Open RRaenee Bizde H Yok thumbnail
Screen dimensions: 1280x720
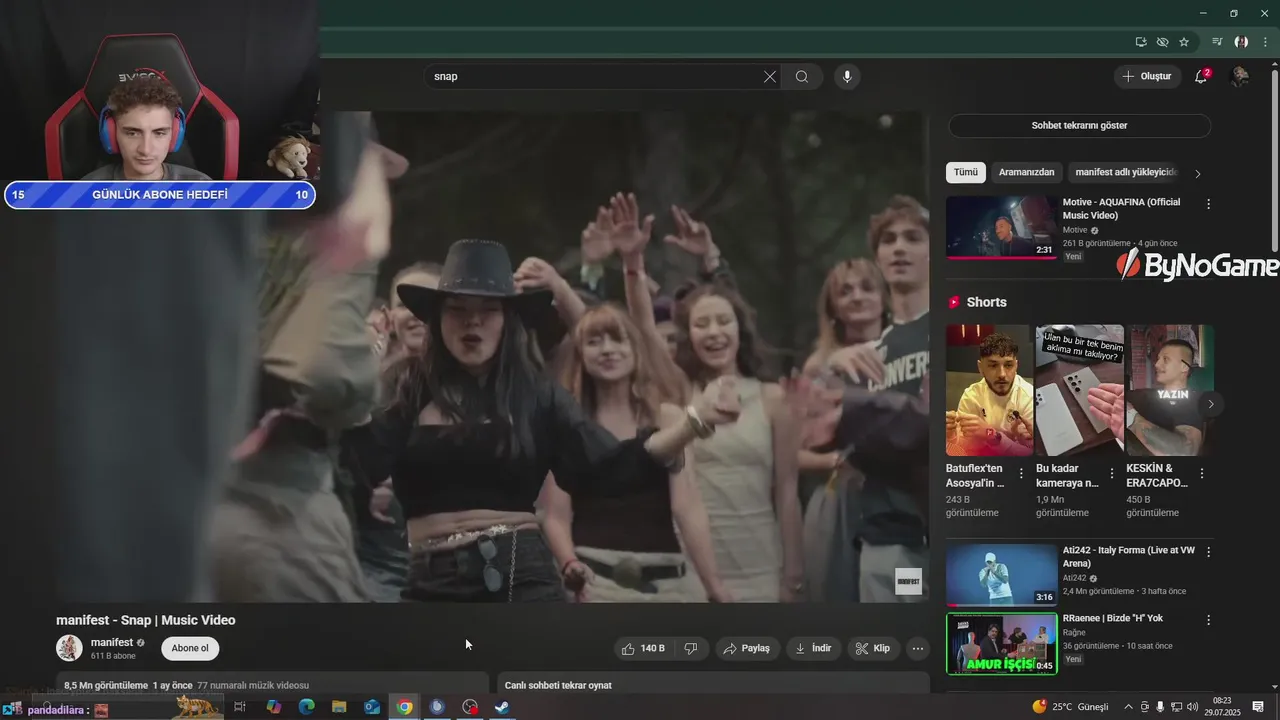point(1001,644)
